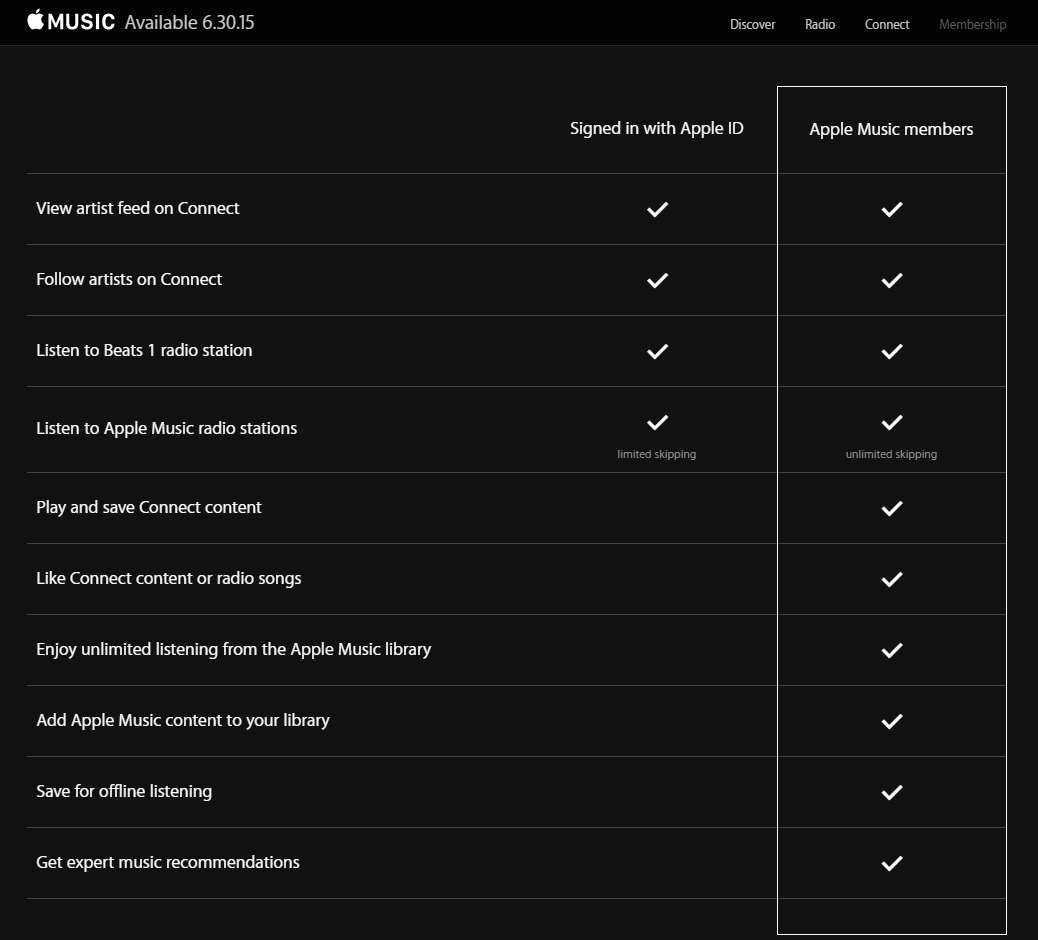1038x940 pixels.
Task: Click the Apple Music members column header
Action: (x=891, y=129)
